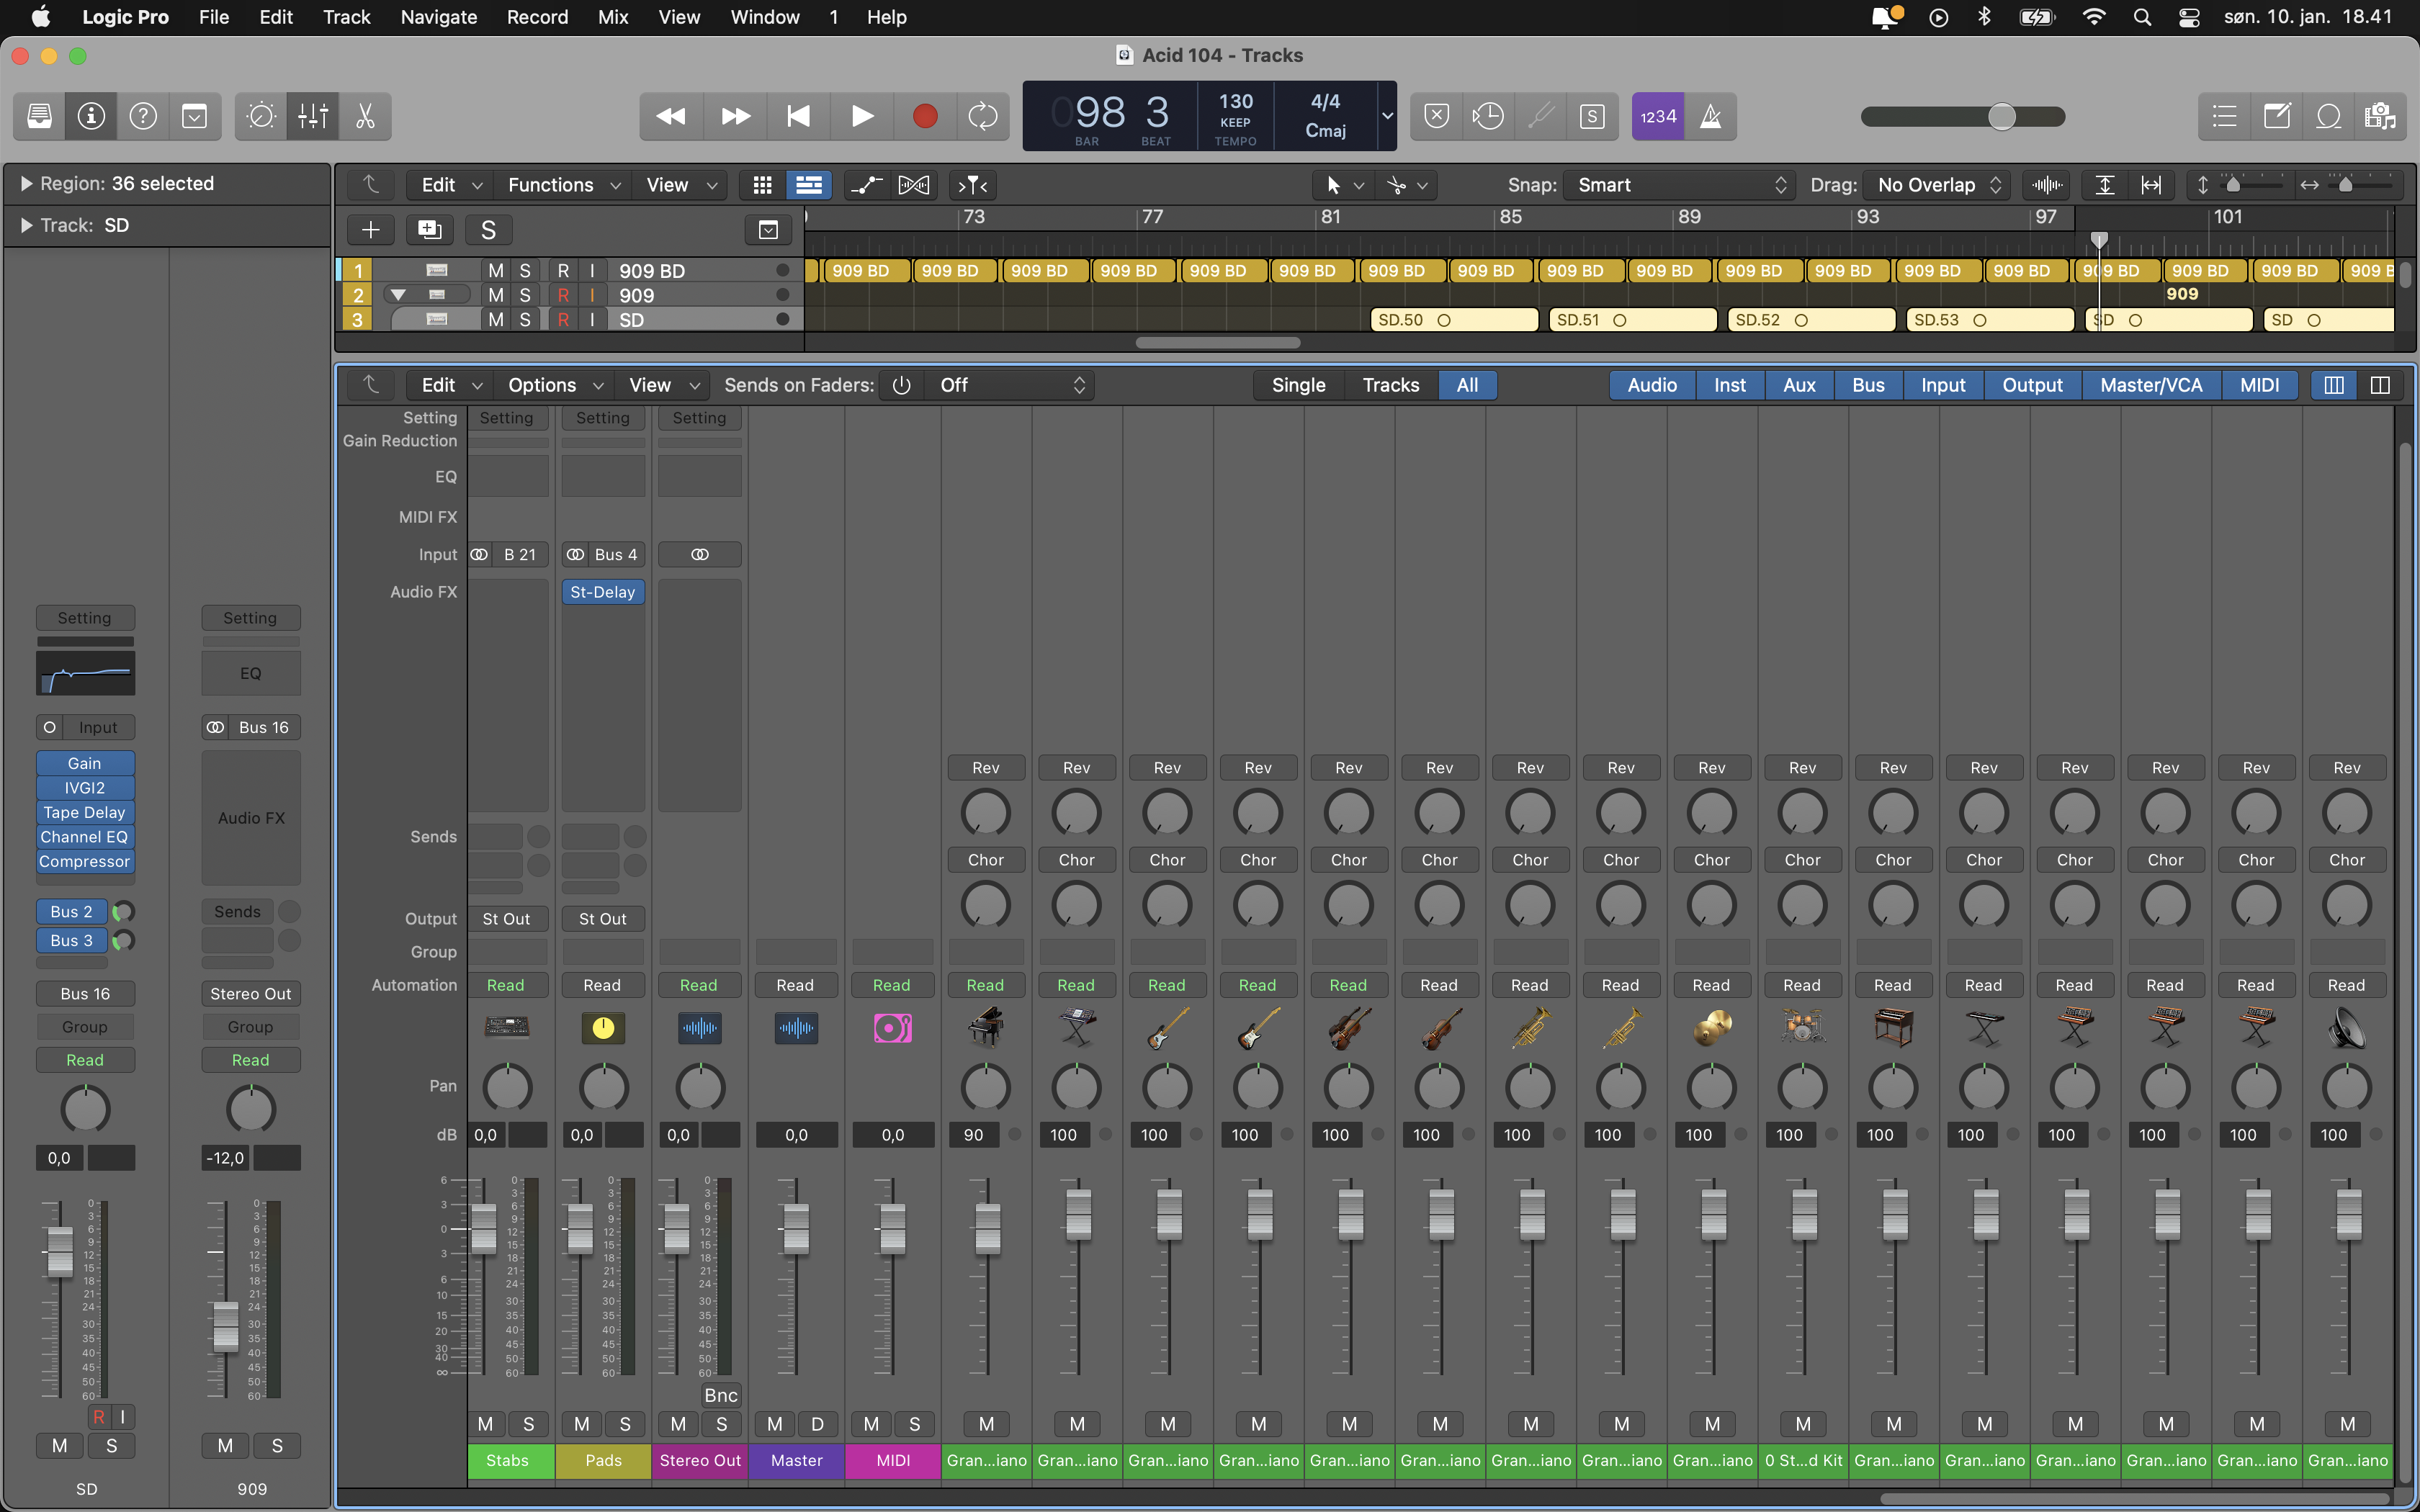Switch the mixer to Tracks view
The width and height of the screenshot is (2420, 1512).
tap(1390, 385)
